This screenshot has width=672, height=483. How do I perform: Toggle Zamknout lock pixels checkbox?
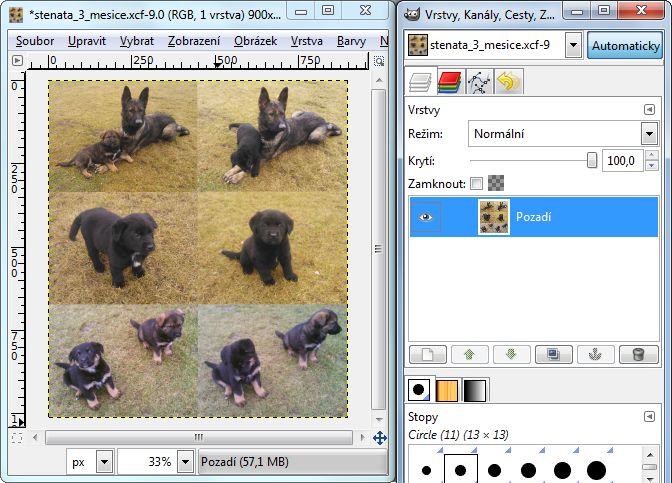pos(476,184)
